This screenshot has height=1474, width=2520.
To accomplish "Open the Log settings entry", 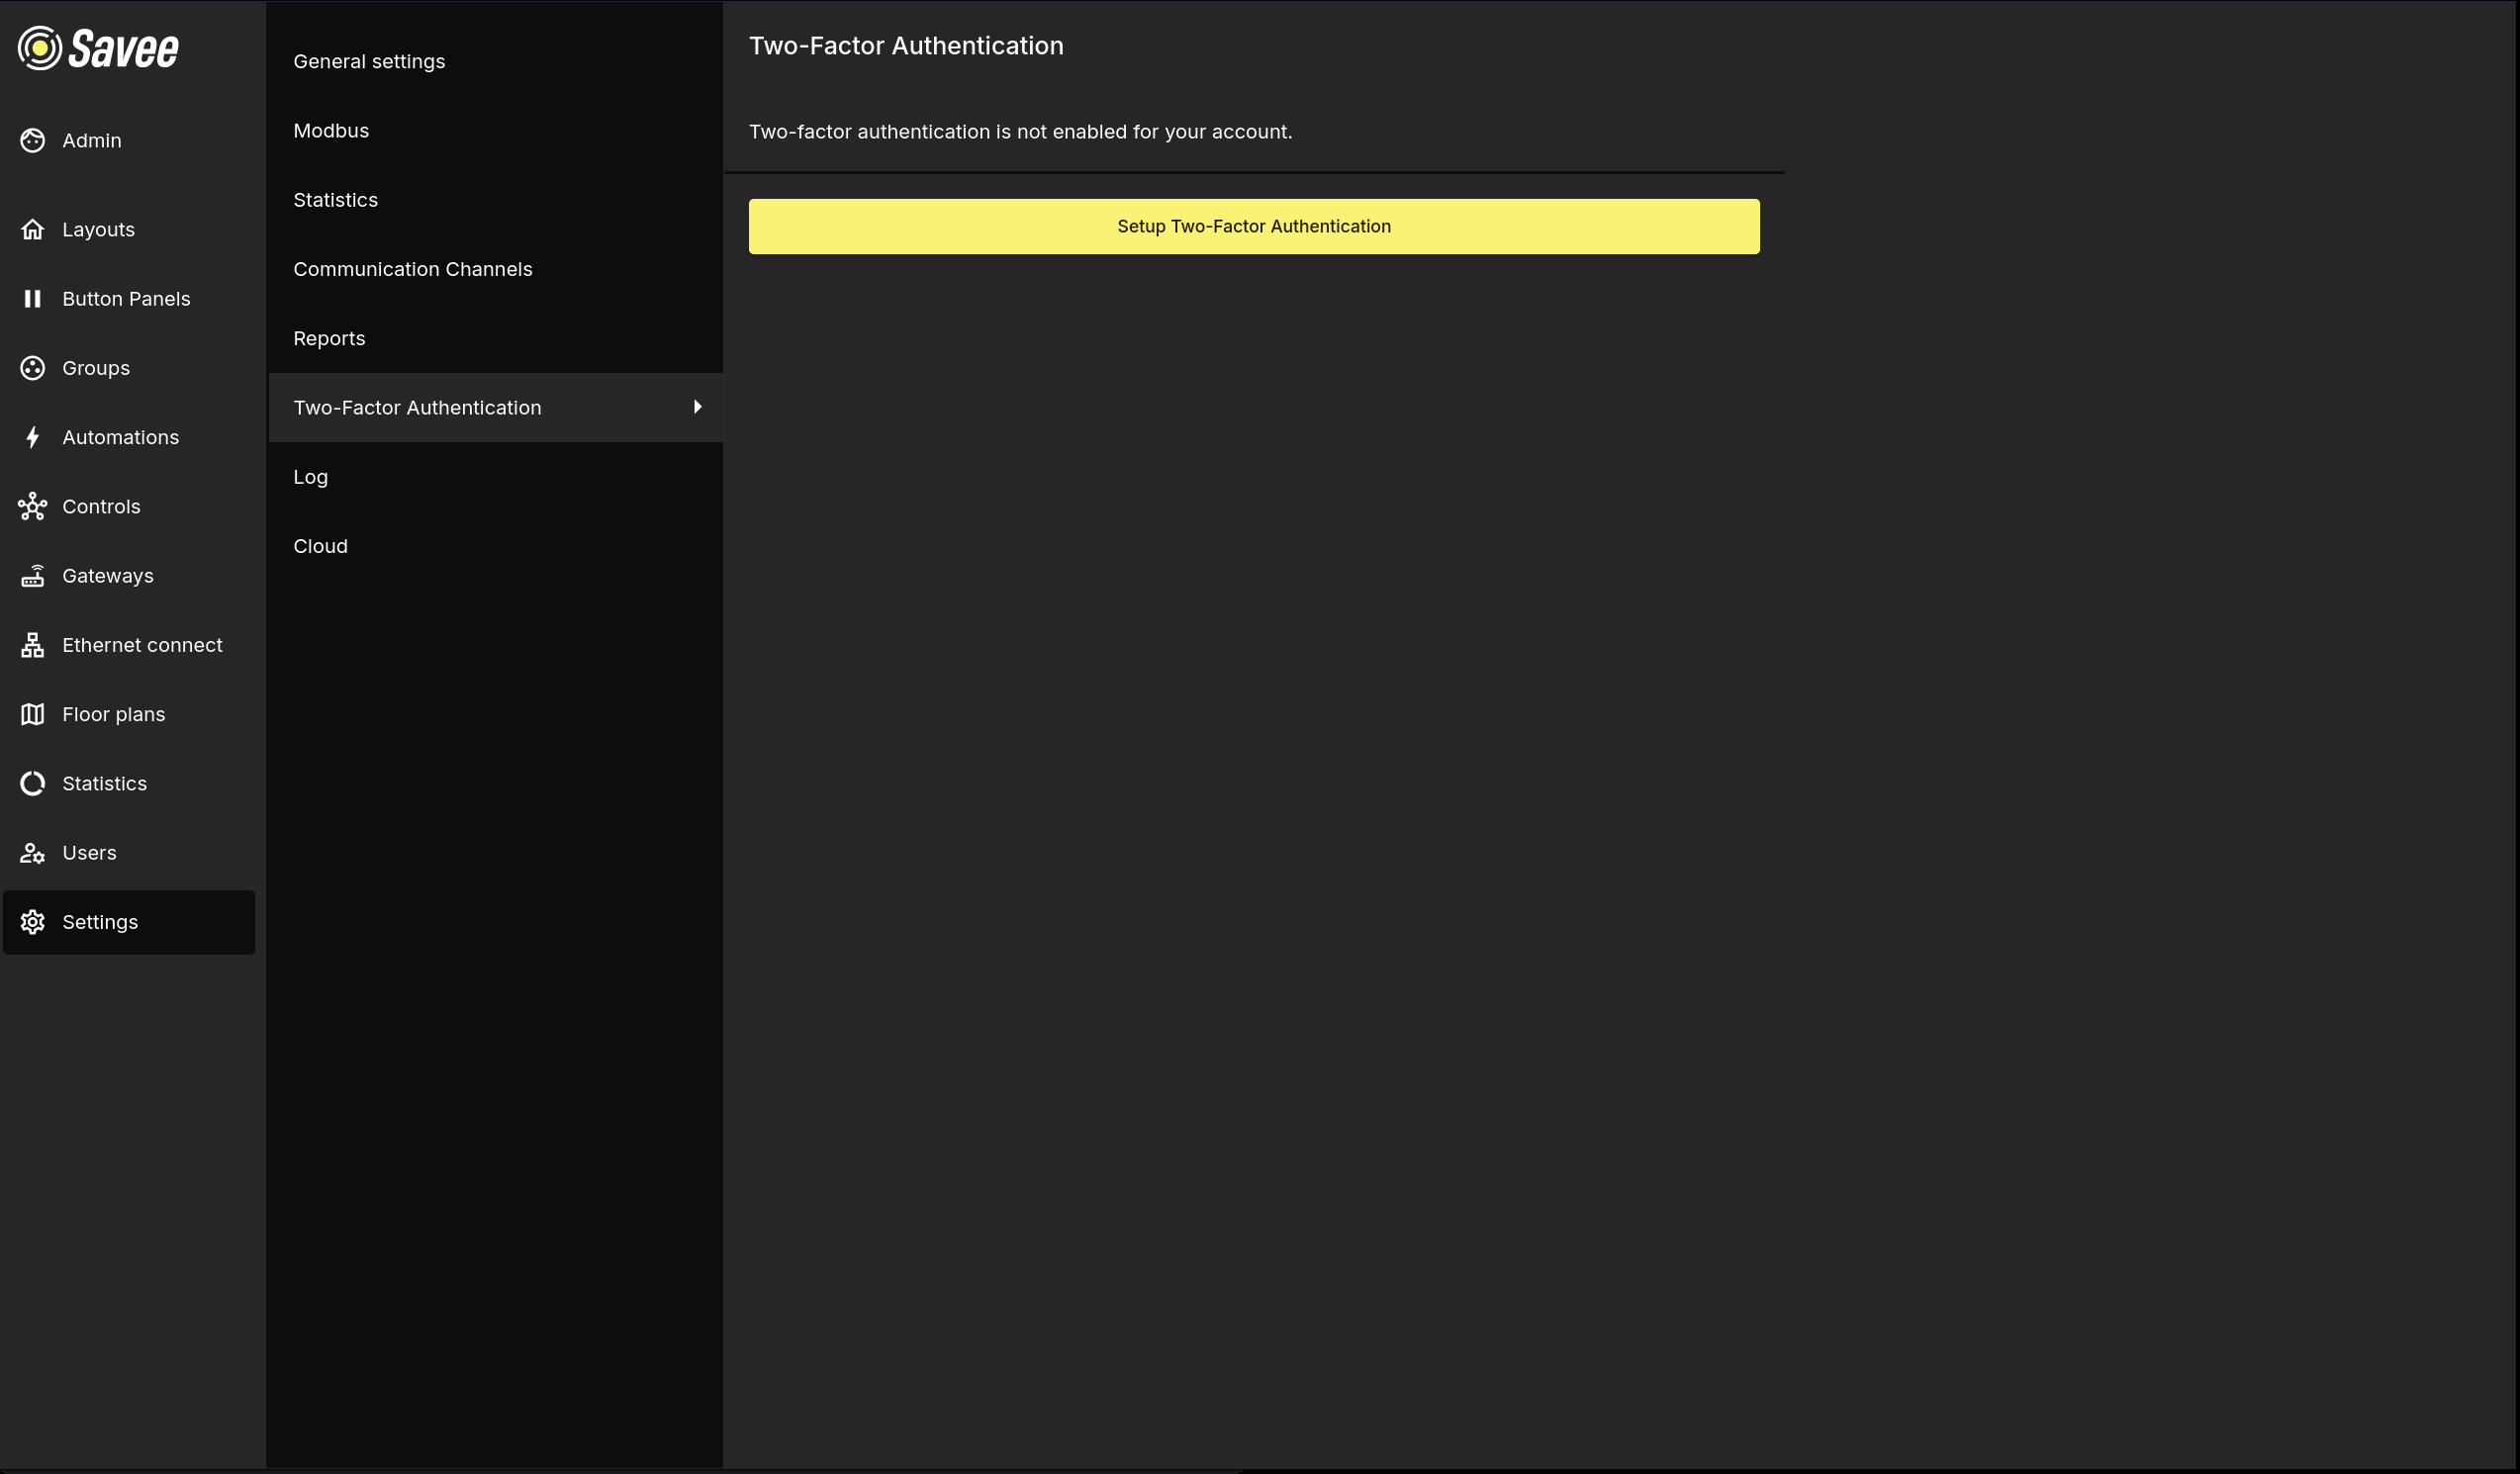I will coord(310,477).
